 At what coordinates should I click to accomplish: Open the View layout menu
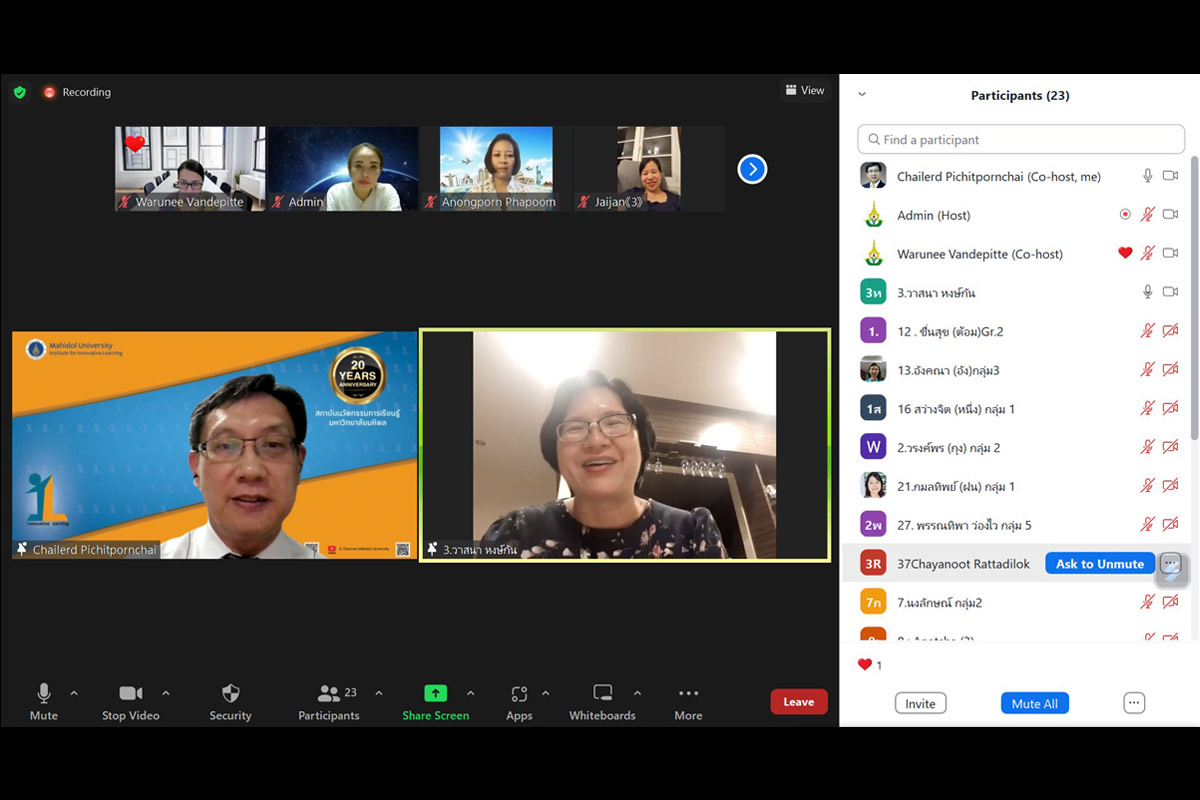805,91
